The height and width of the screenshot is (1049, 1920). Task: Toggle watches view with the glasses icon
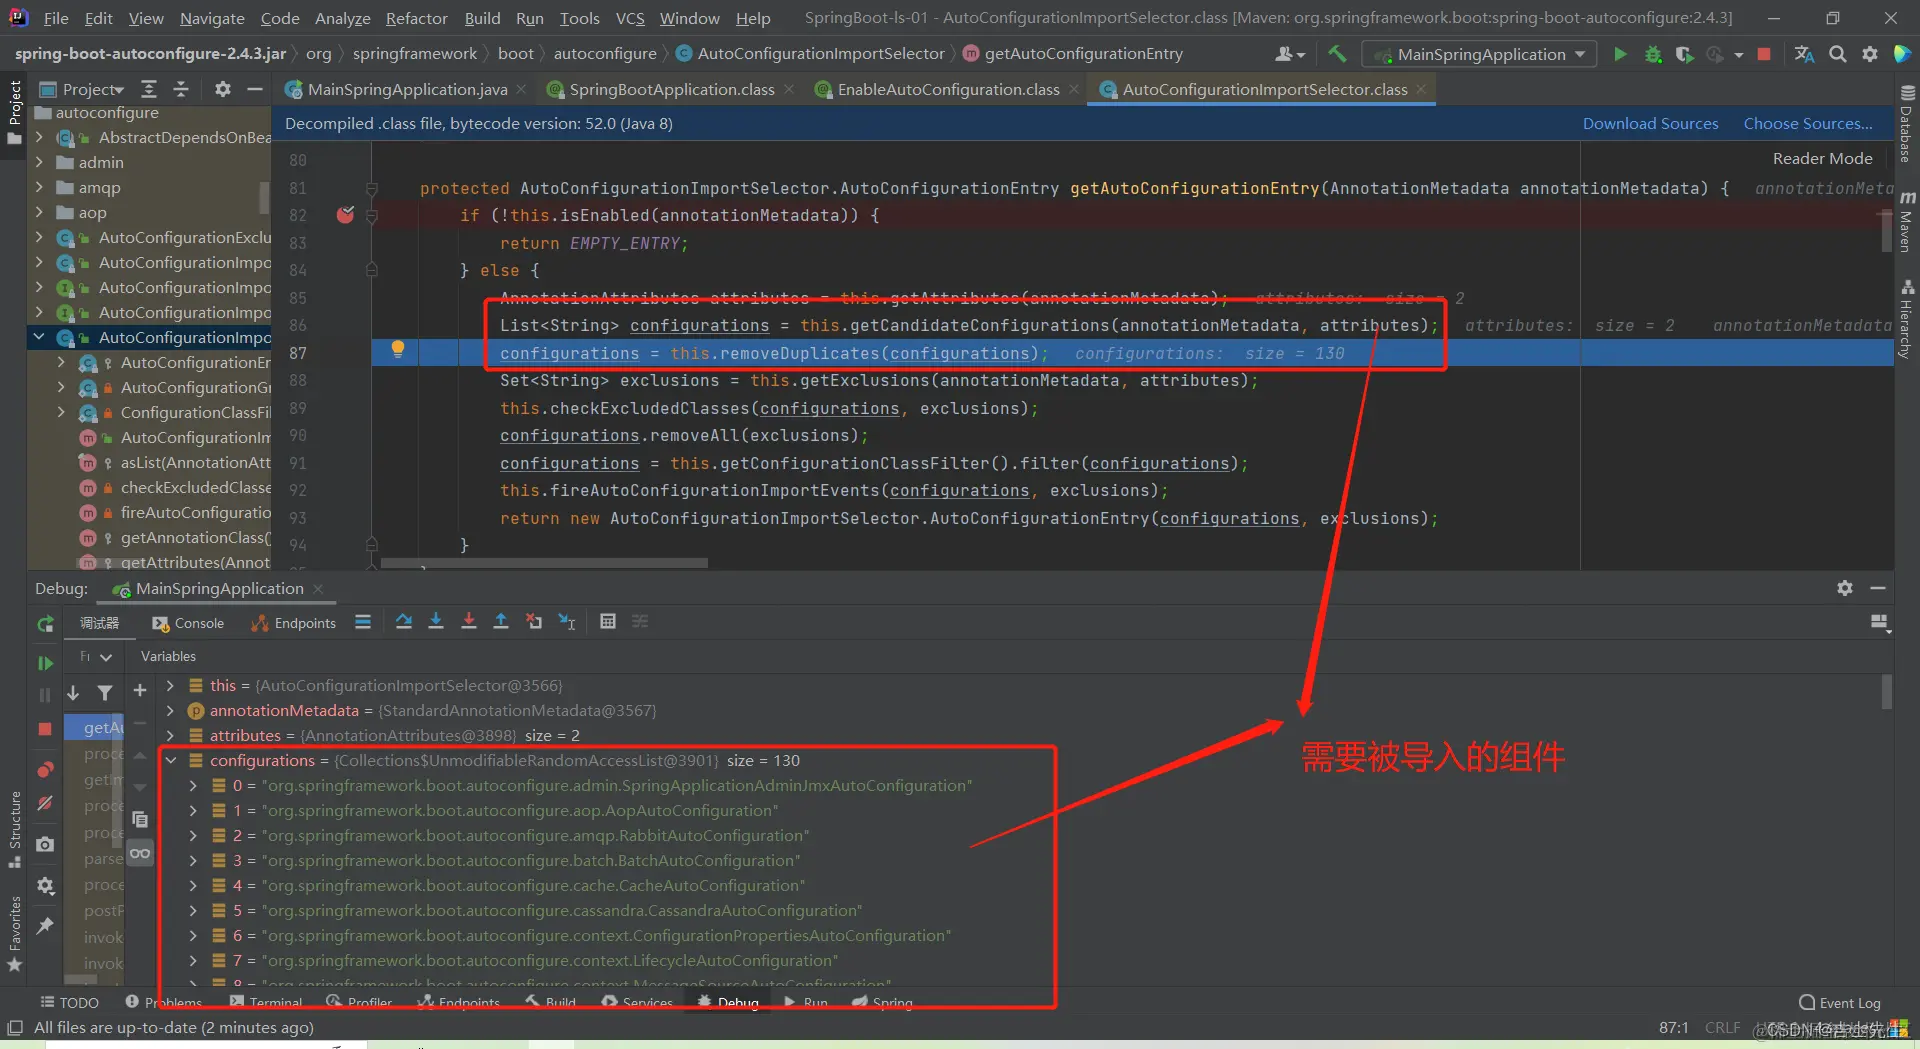coord(140,853)
